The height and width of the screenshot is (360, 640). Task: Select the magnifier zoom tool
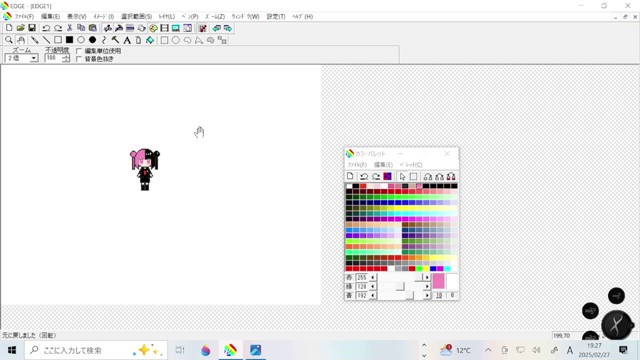point(9,40)
